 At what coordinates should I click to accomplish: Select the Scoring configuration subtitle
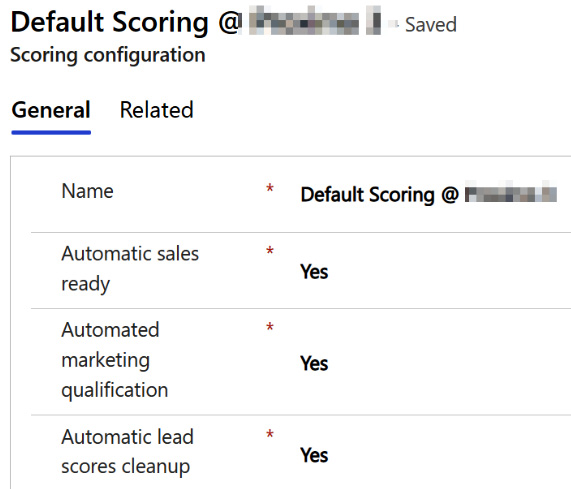108,55
